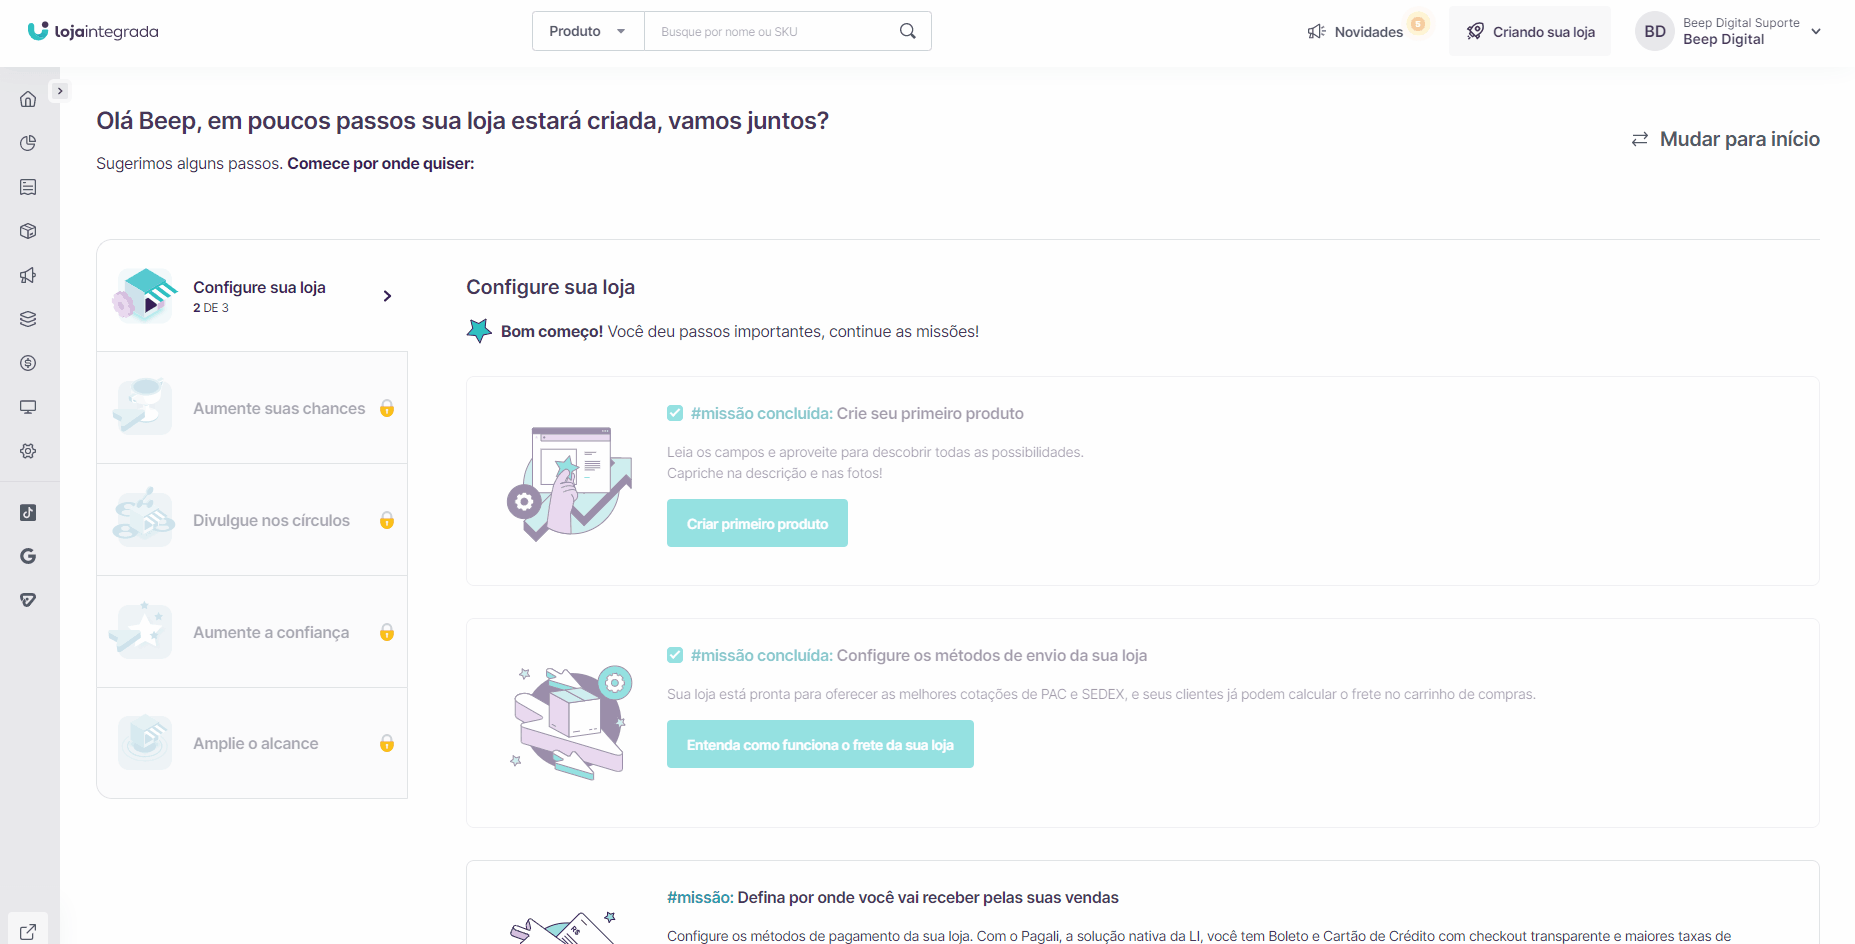Image resolution: width=1855 pixels, height=944 pixels.
Task: Open the TikTok icon in sidebar
Action: 28,513
